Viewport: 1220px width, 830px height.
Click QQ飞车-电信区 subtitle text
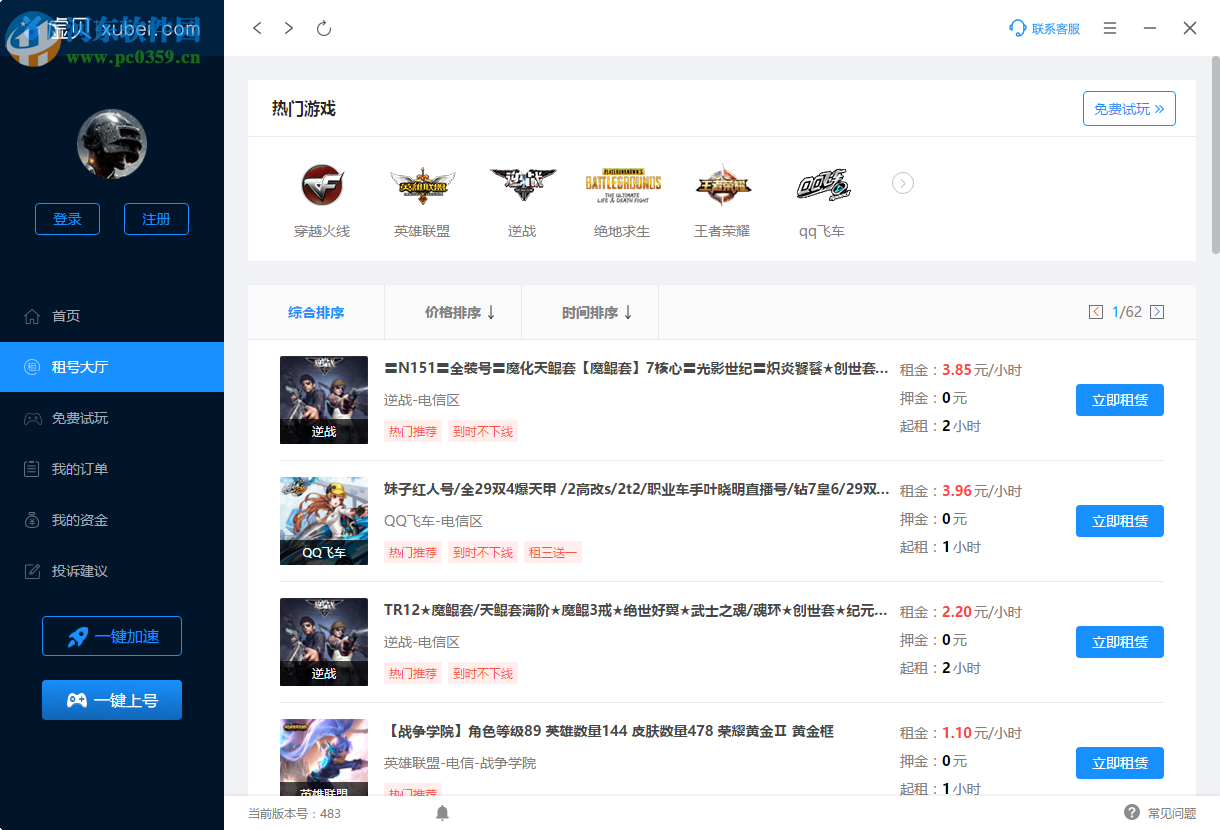pos(433,521)
